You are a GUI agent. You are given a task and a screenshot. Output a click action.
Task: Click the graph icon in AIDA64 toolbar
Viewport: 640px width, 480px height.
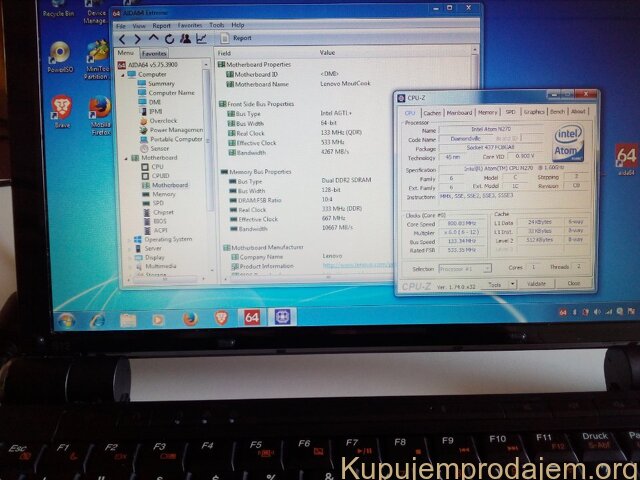201,38
